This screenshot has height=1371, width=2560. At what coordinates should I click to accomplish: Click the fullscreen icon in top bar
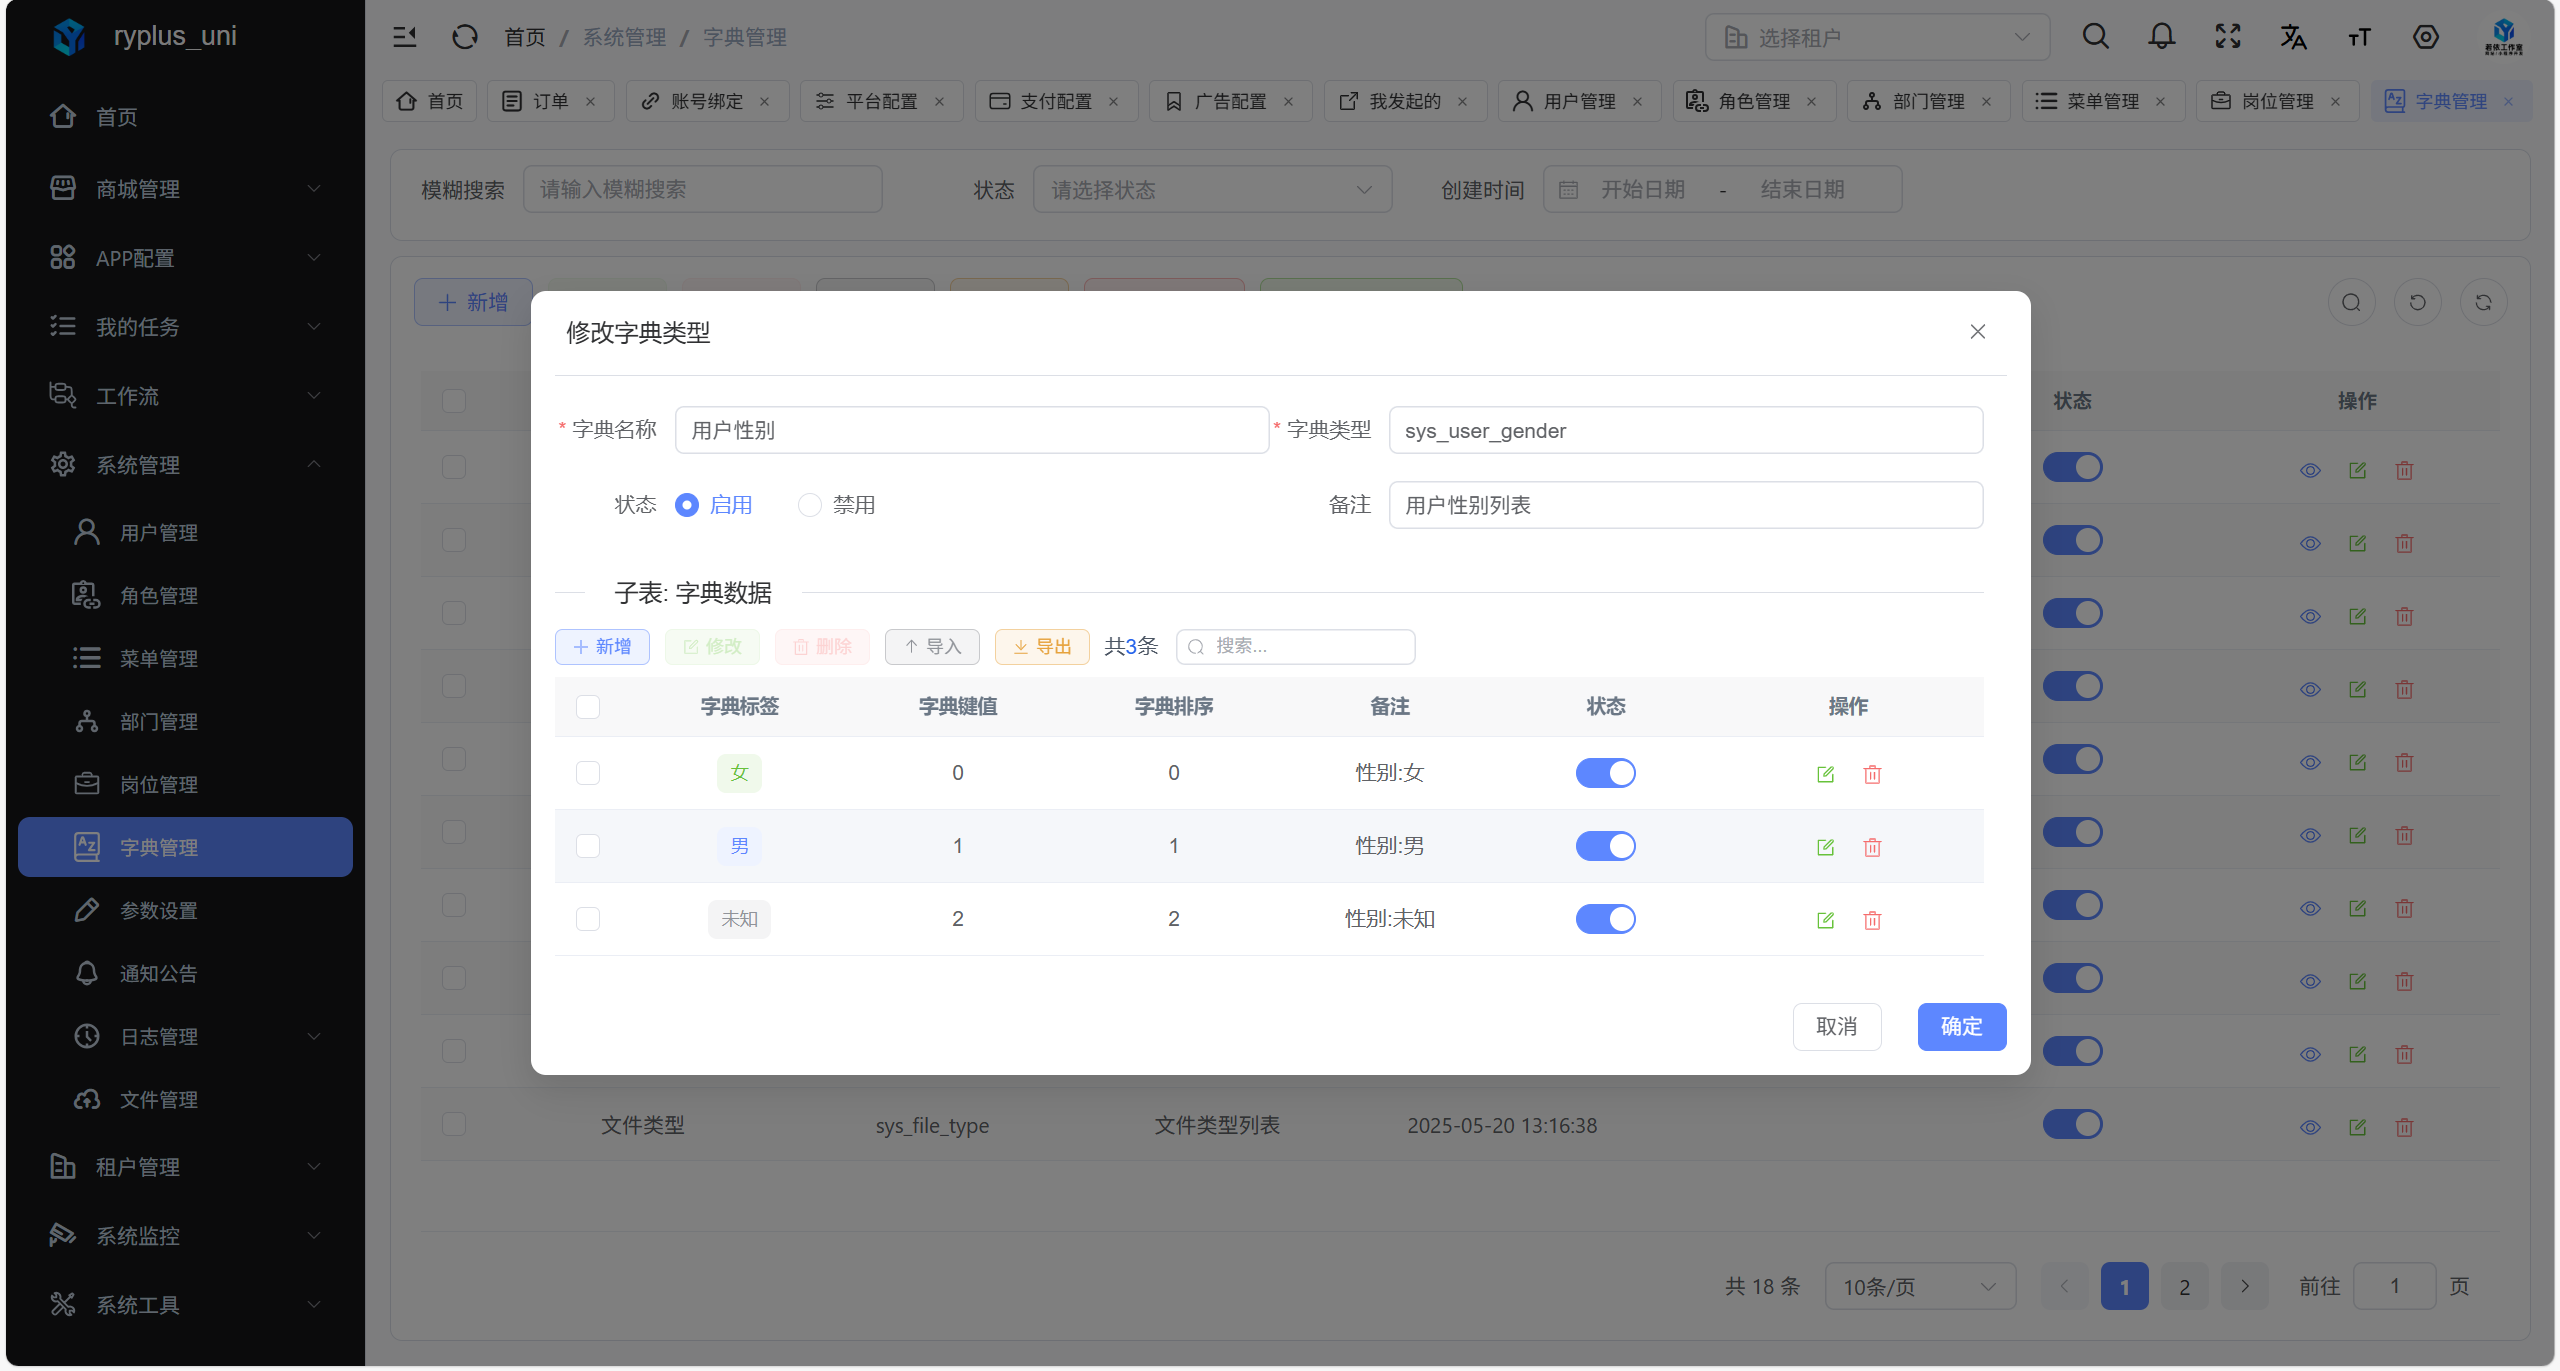click(2227, 37)
